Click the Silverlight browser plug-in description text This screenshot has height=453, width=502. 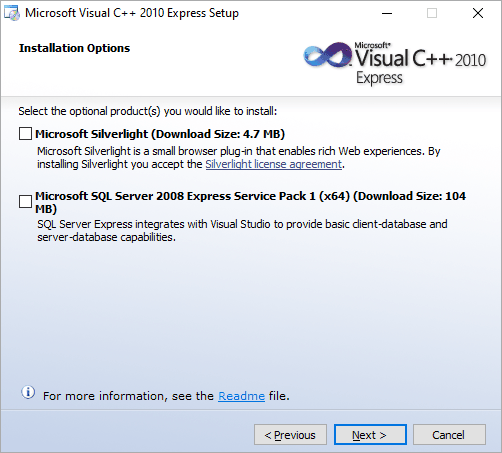coord(239,158)
